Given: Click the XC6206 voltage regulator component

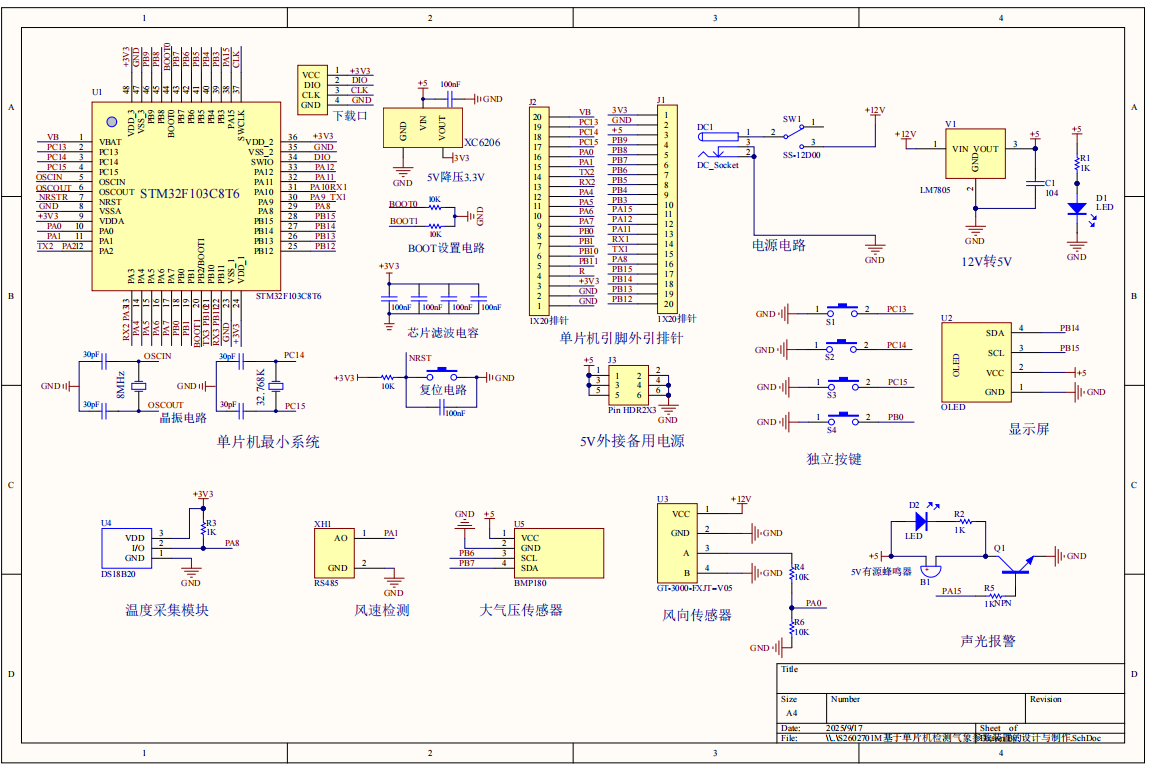Looking at the screenshot, I should pos(422,128).
